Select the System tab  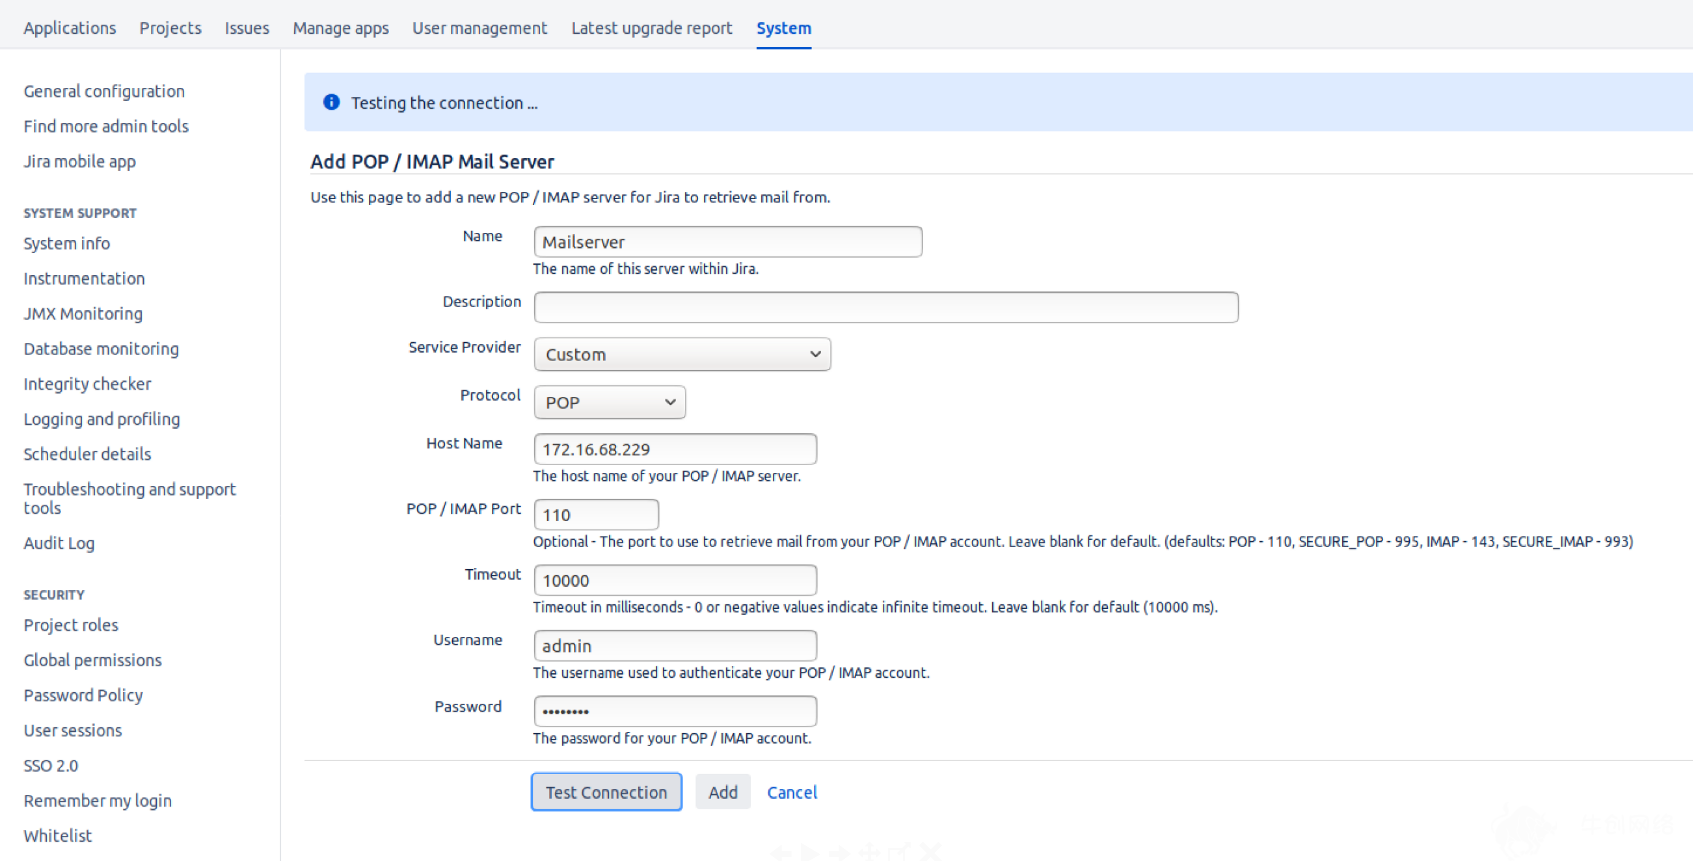click(x=784, y=28)
